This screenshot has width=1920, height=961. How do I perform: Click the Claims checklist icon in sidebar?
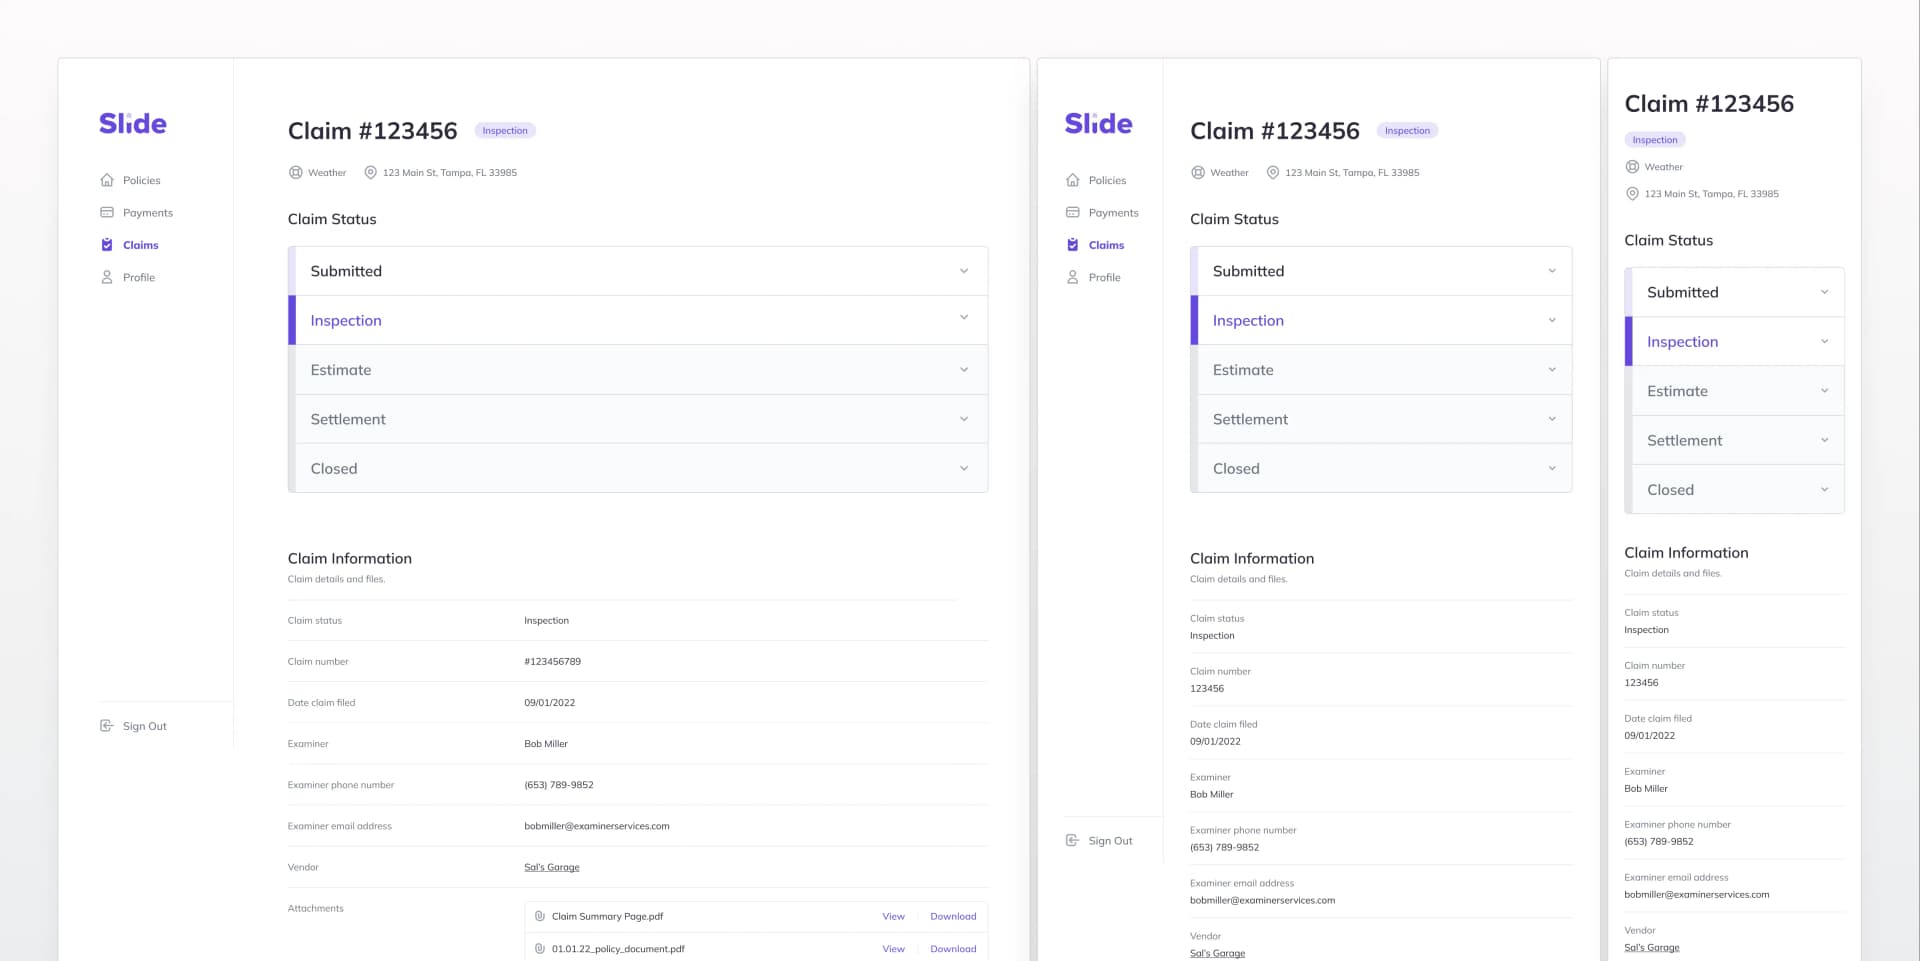(107, 245)
